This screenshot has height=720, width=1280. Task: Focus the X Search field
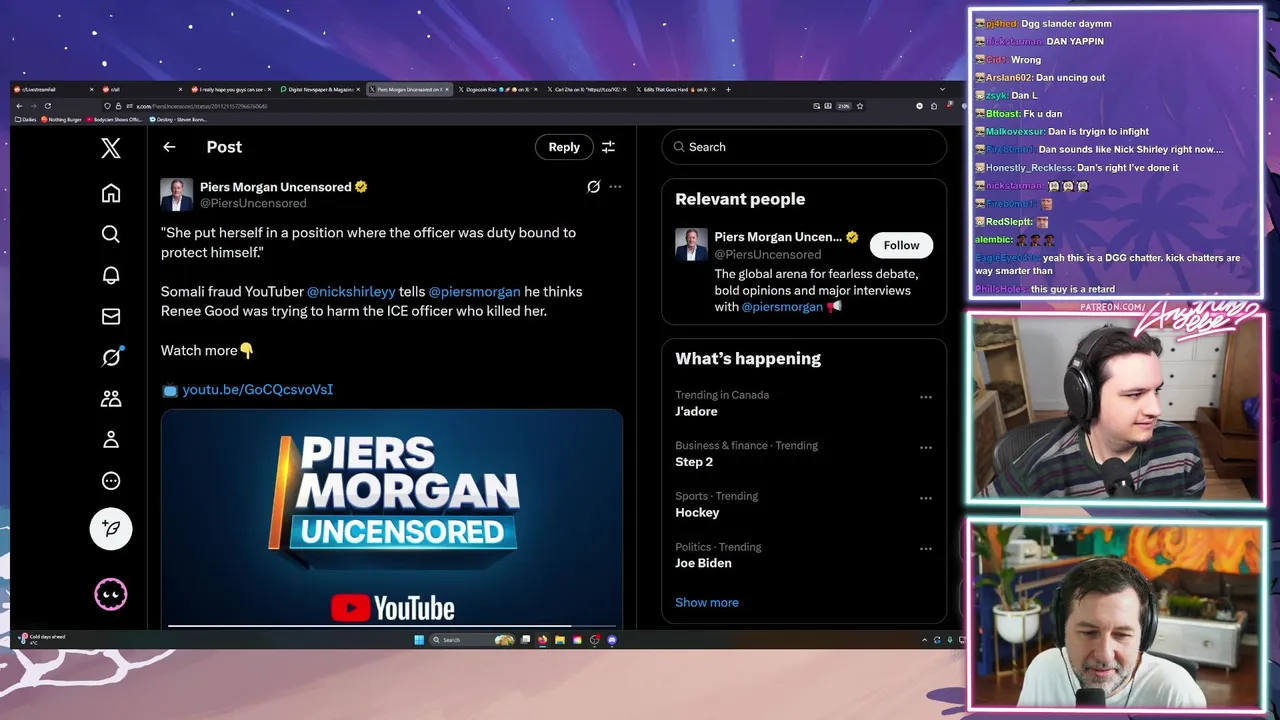[x=804, y=147]
